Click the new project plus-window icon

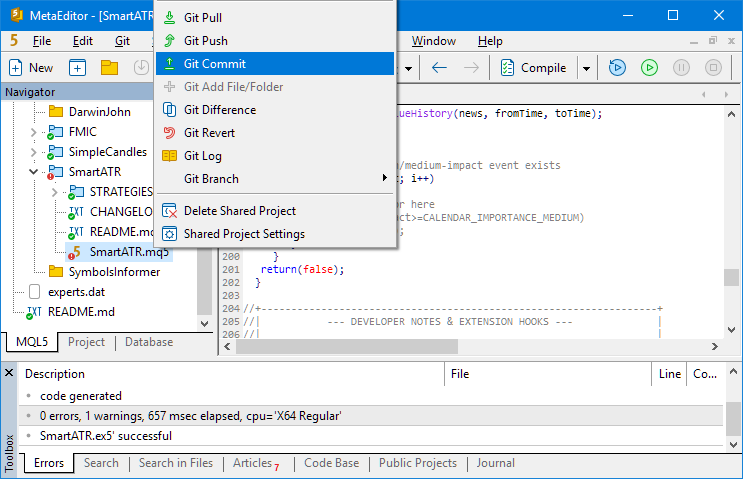[x=77, y=68]
